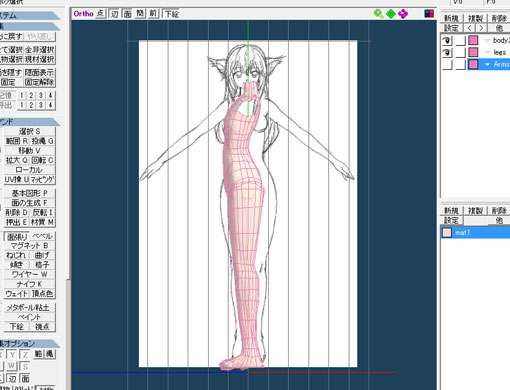Click 複製 in the object panel
Screen dimensions: 510x390
click(475, 18)
